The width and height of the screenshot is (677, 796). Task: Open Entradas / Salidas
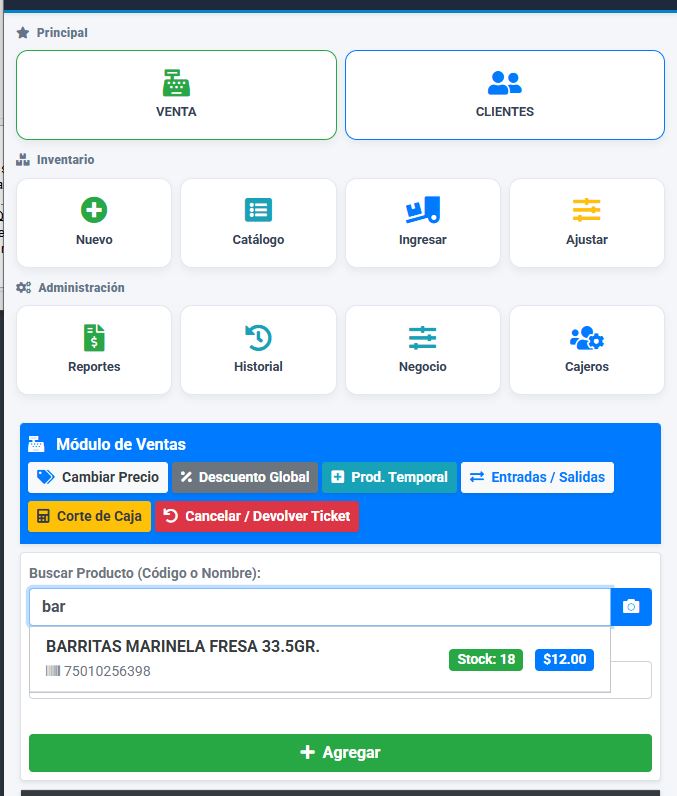(537, 477)
